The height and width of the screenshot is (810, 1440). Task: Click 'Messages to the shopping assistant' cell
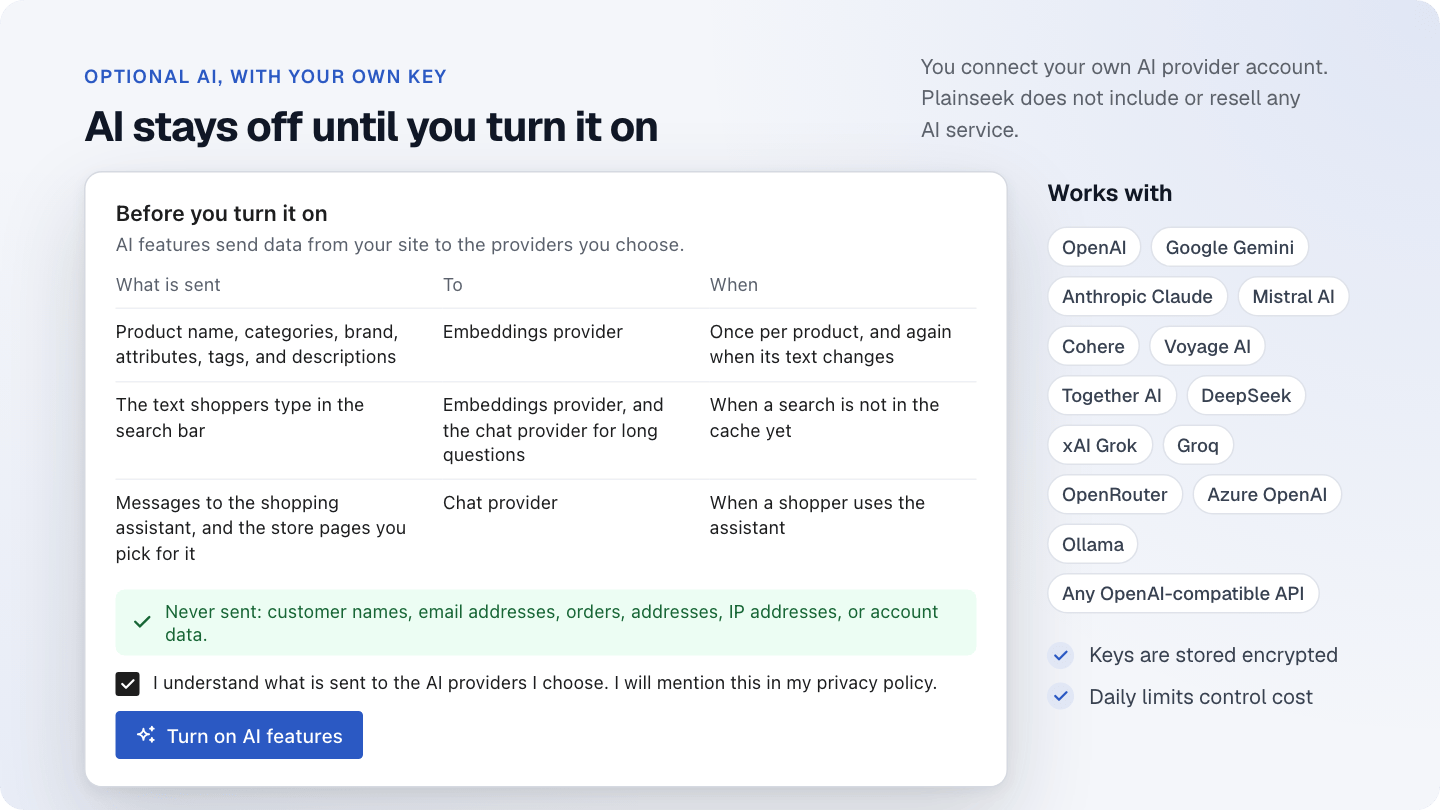pyautogui.click(x=261, y=528)
